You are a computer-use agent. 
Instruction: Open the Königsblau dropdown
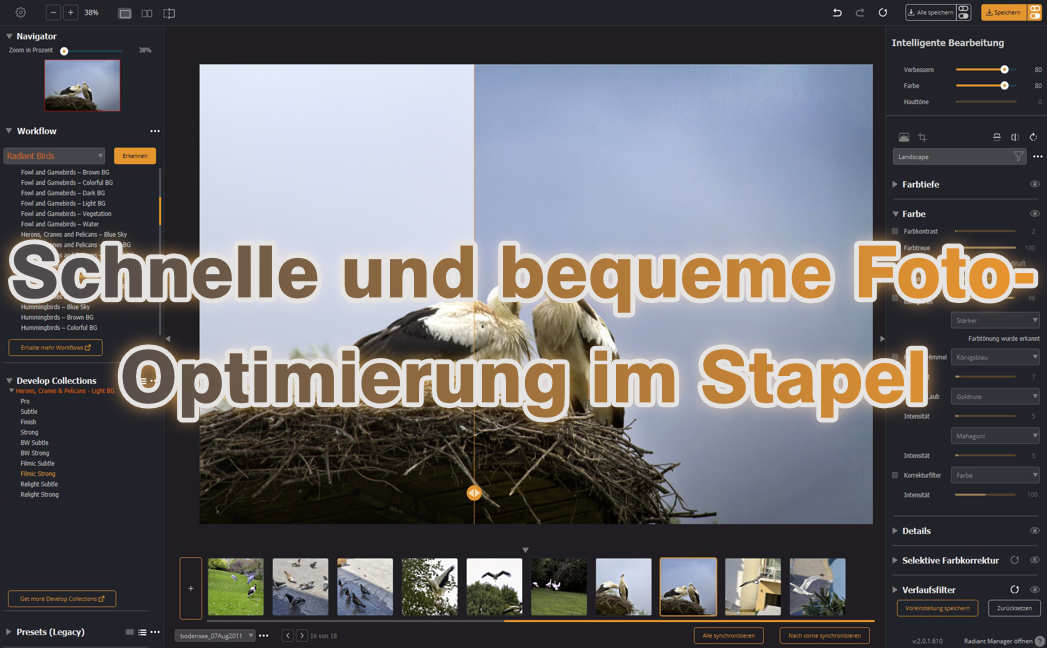(x=995, y=356)
